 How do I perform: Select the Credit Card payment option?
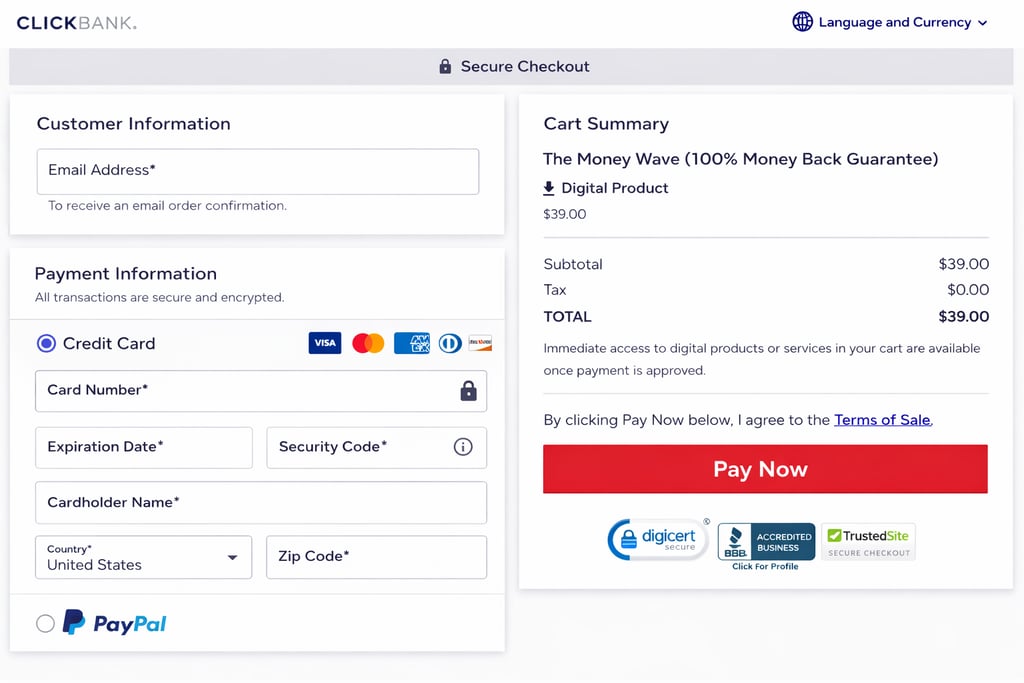coord(46,343)
